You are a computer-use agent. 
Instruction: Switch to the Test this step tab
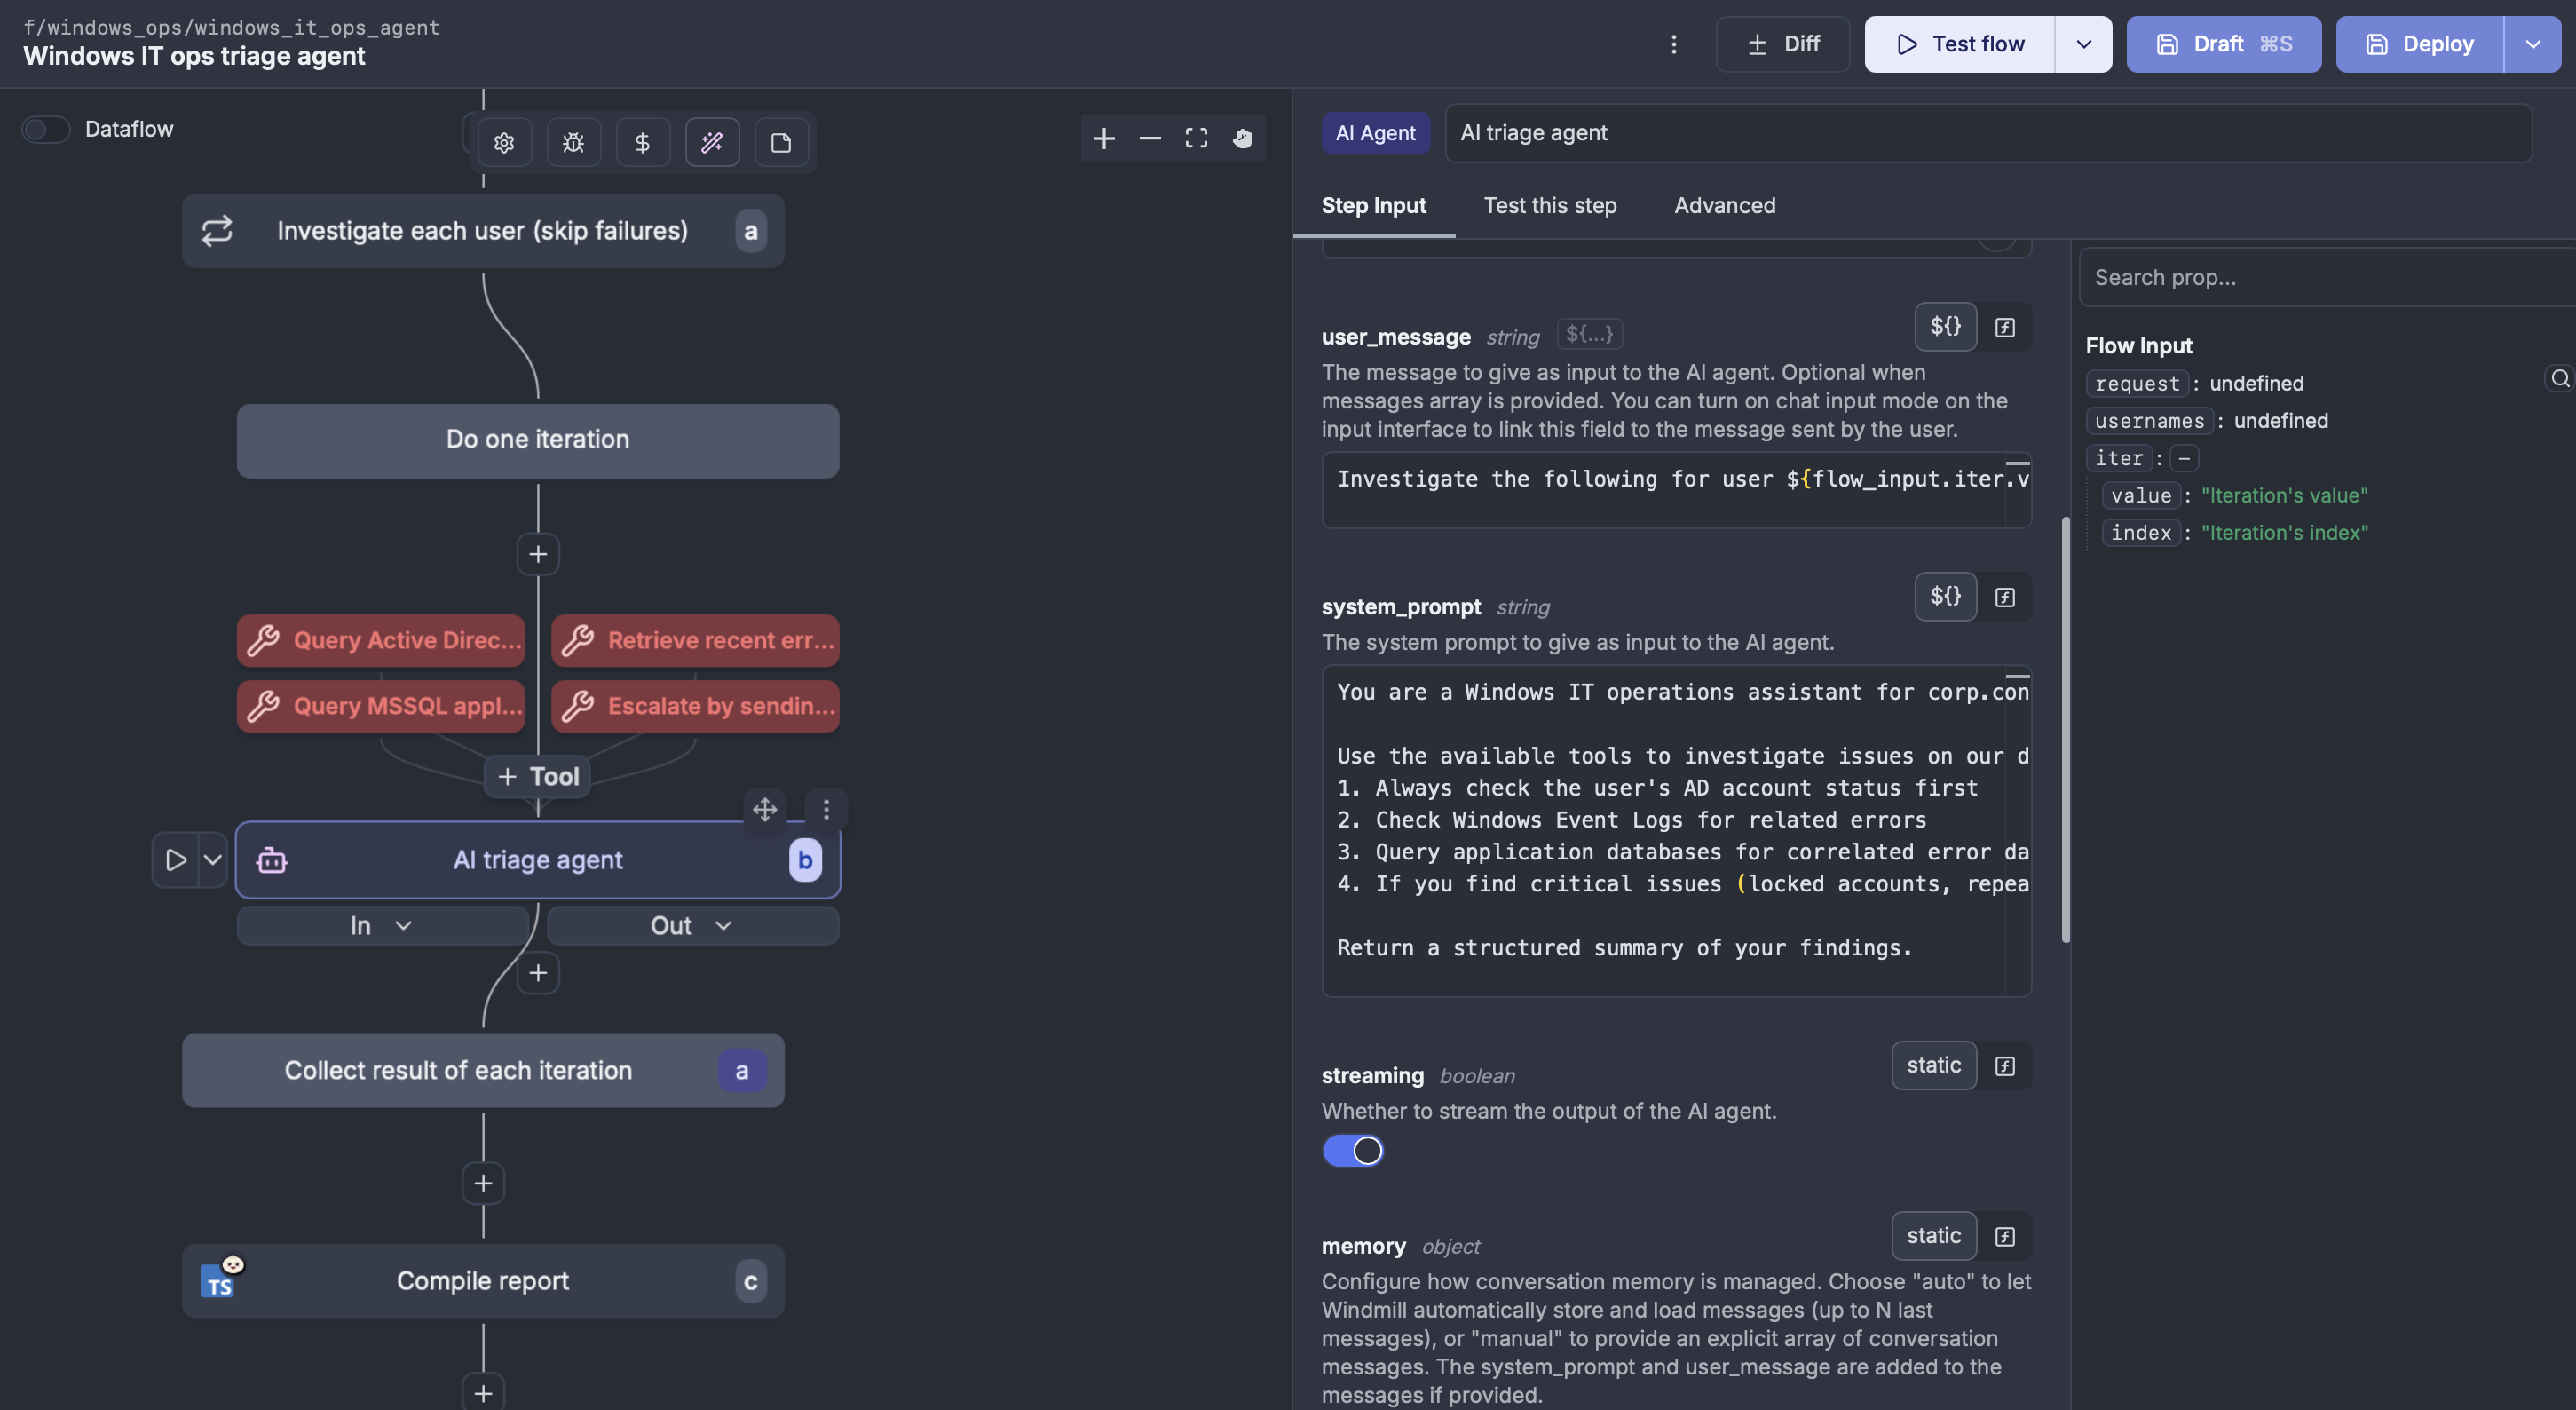[x=1549, y=205]
